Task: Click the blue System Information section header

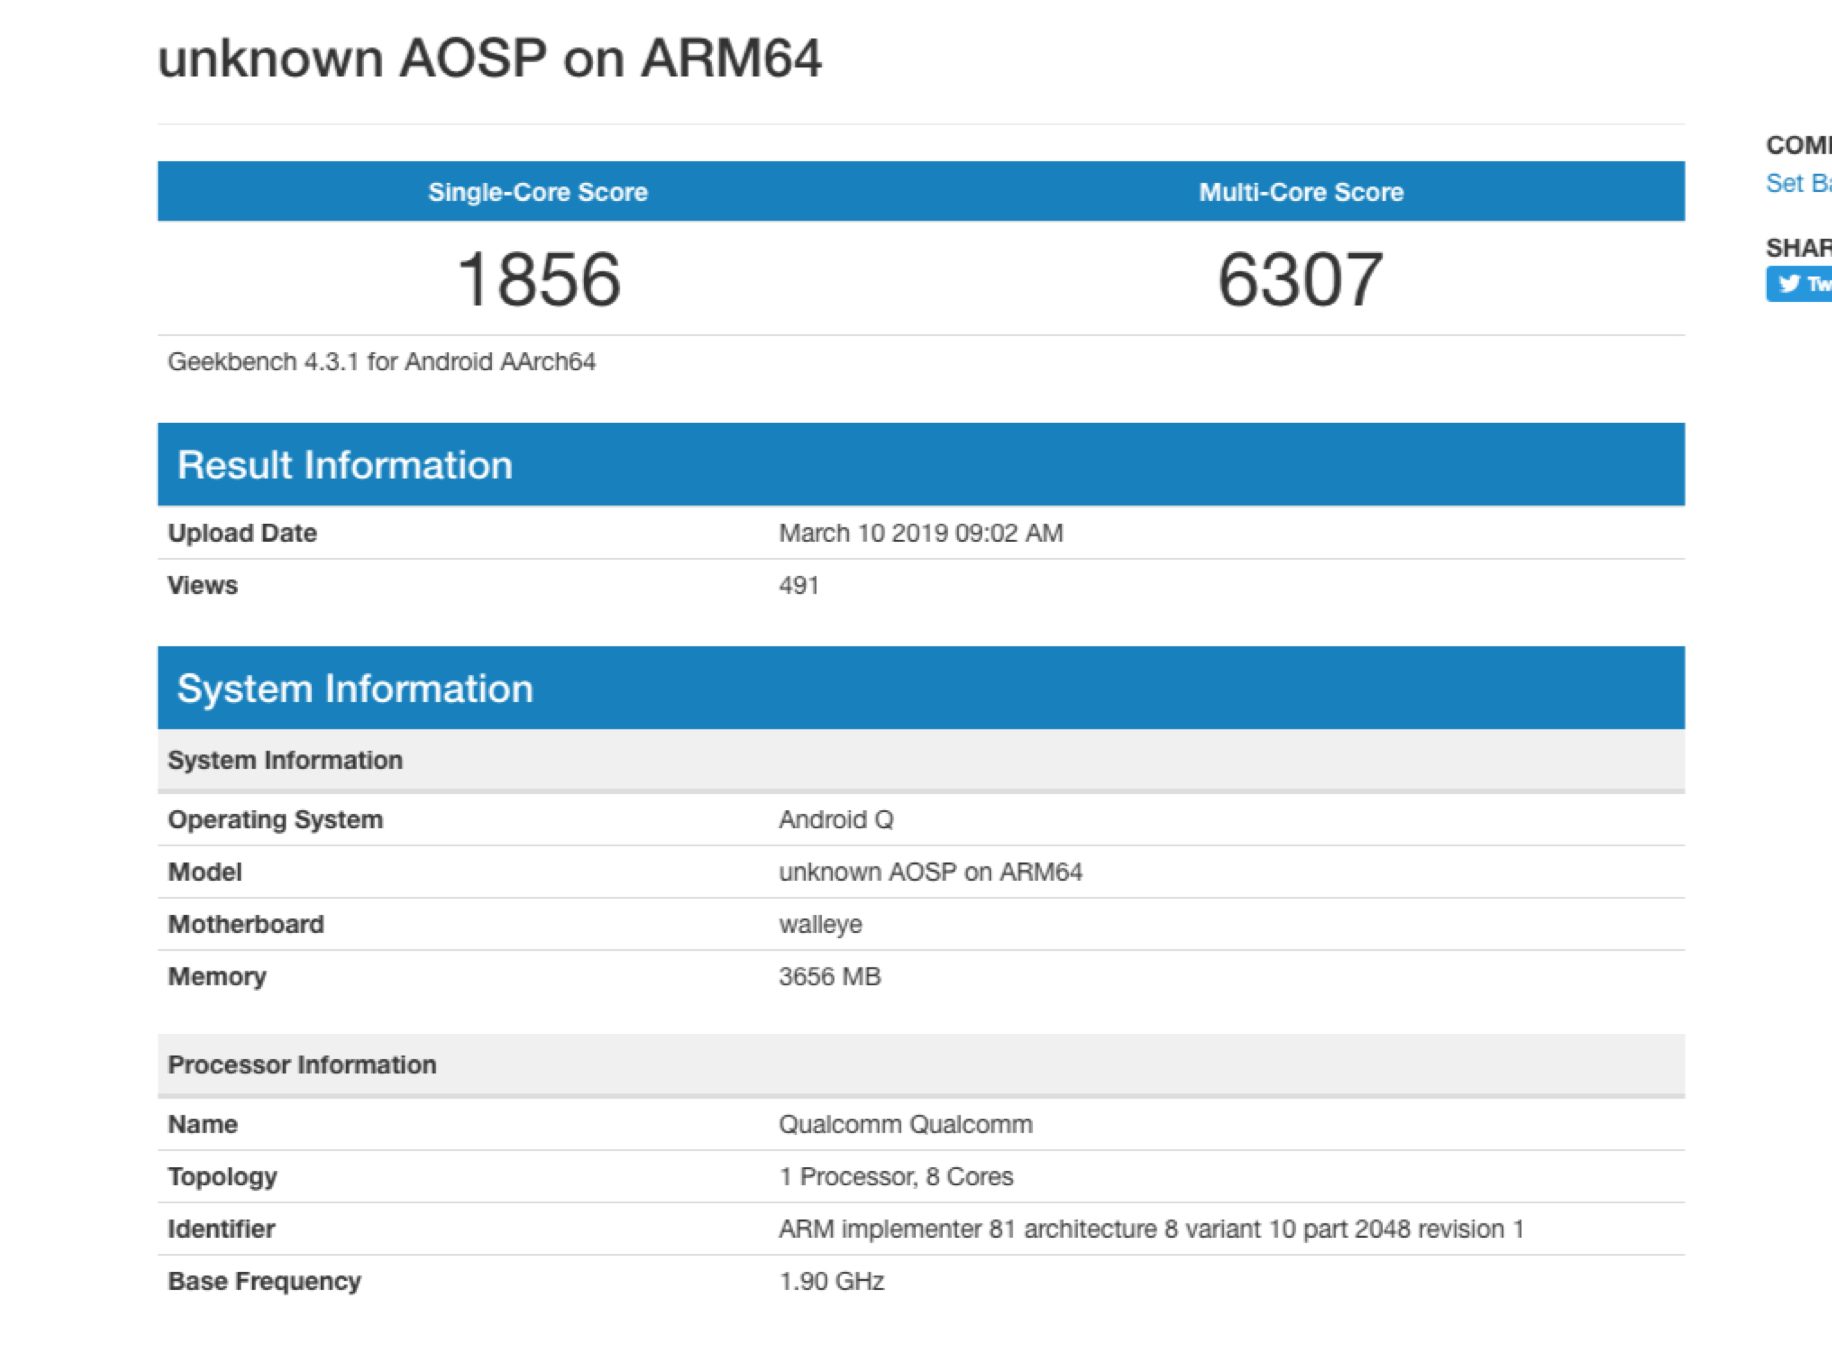Action: click(355, 689)
